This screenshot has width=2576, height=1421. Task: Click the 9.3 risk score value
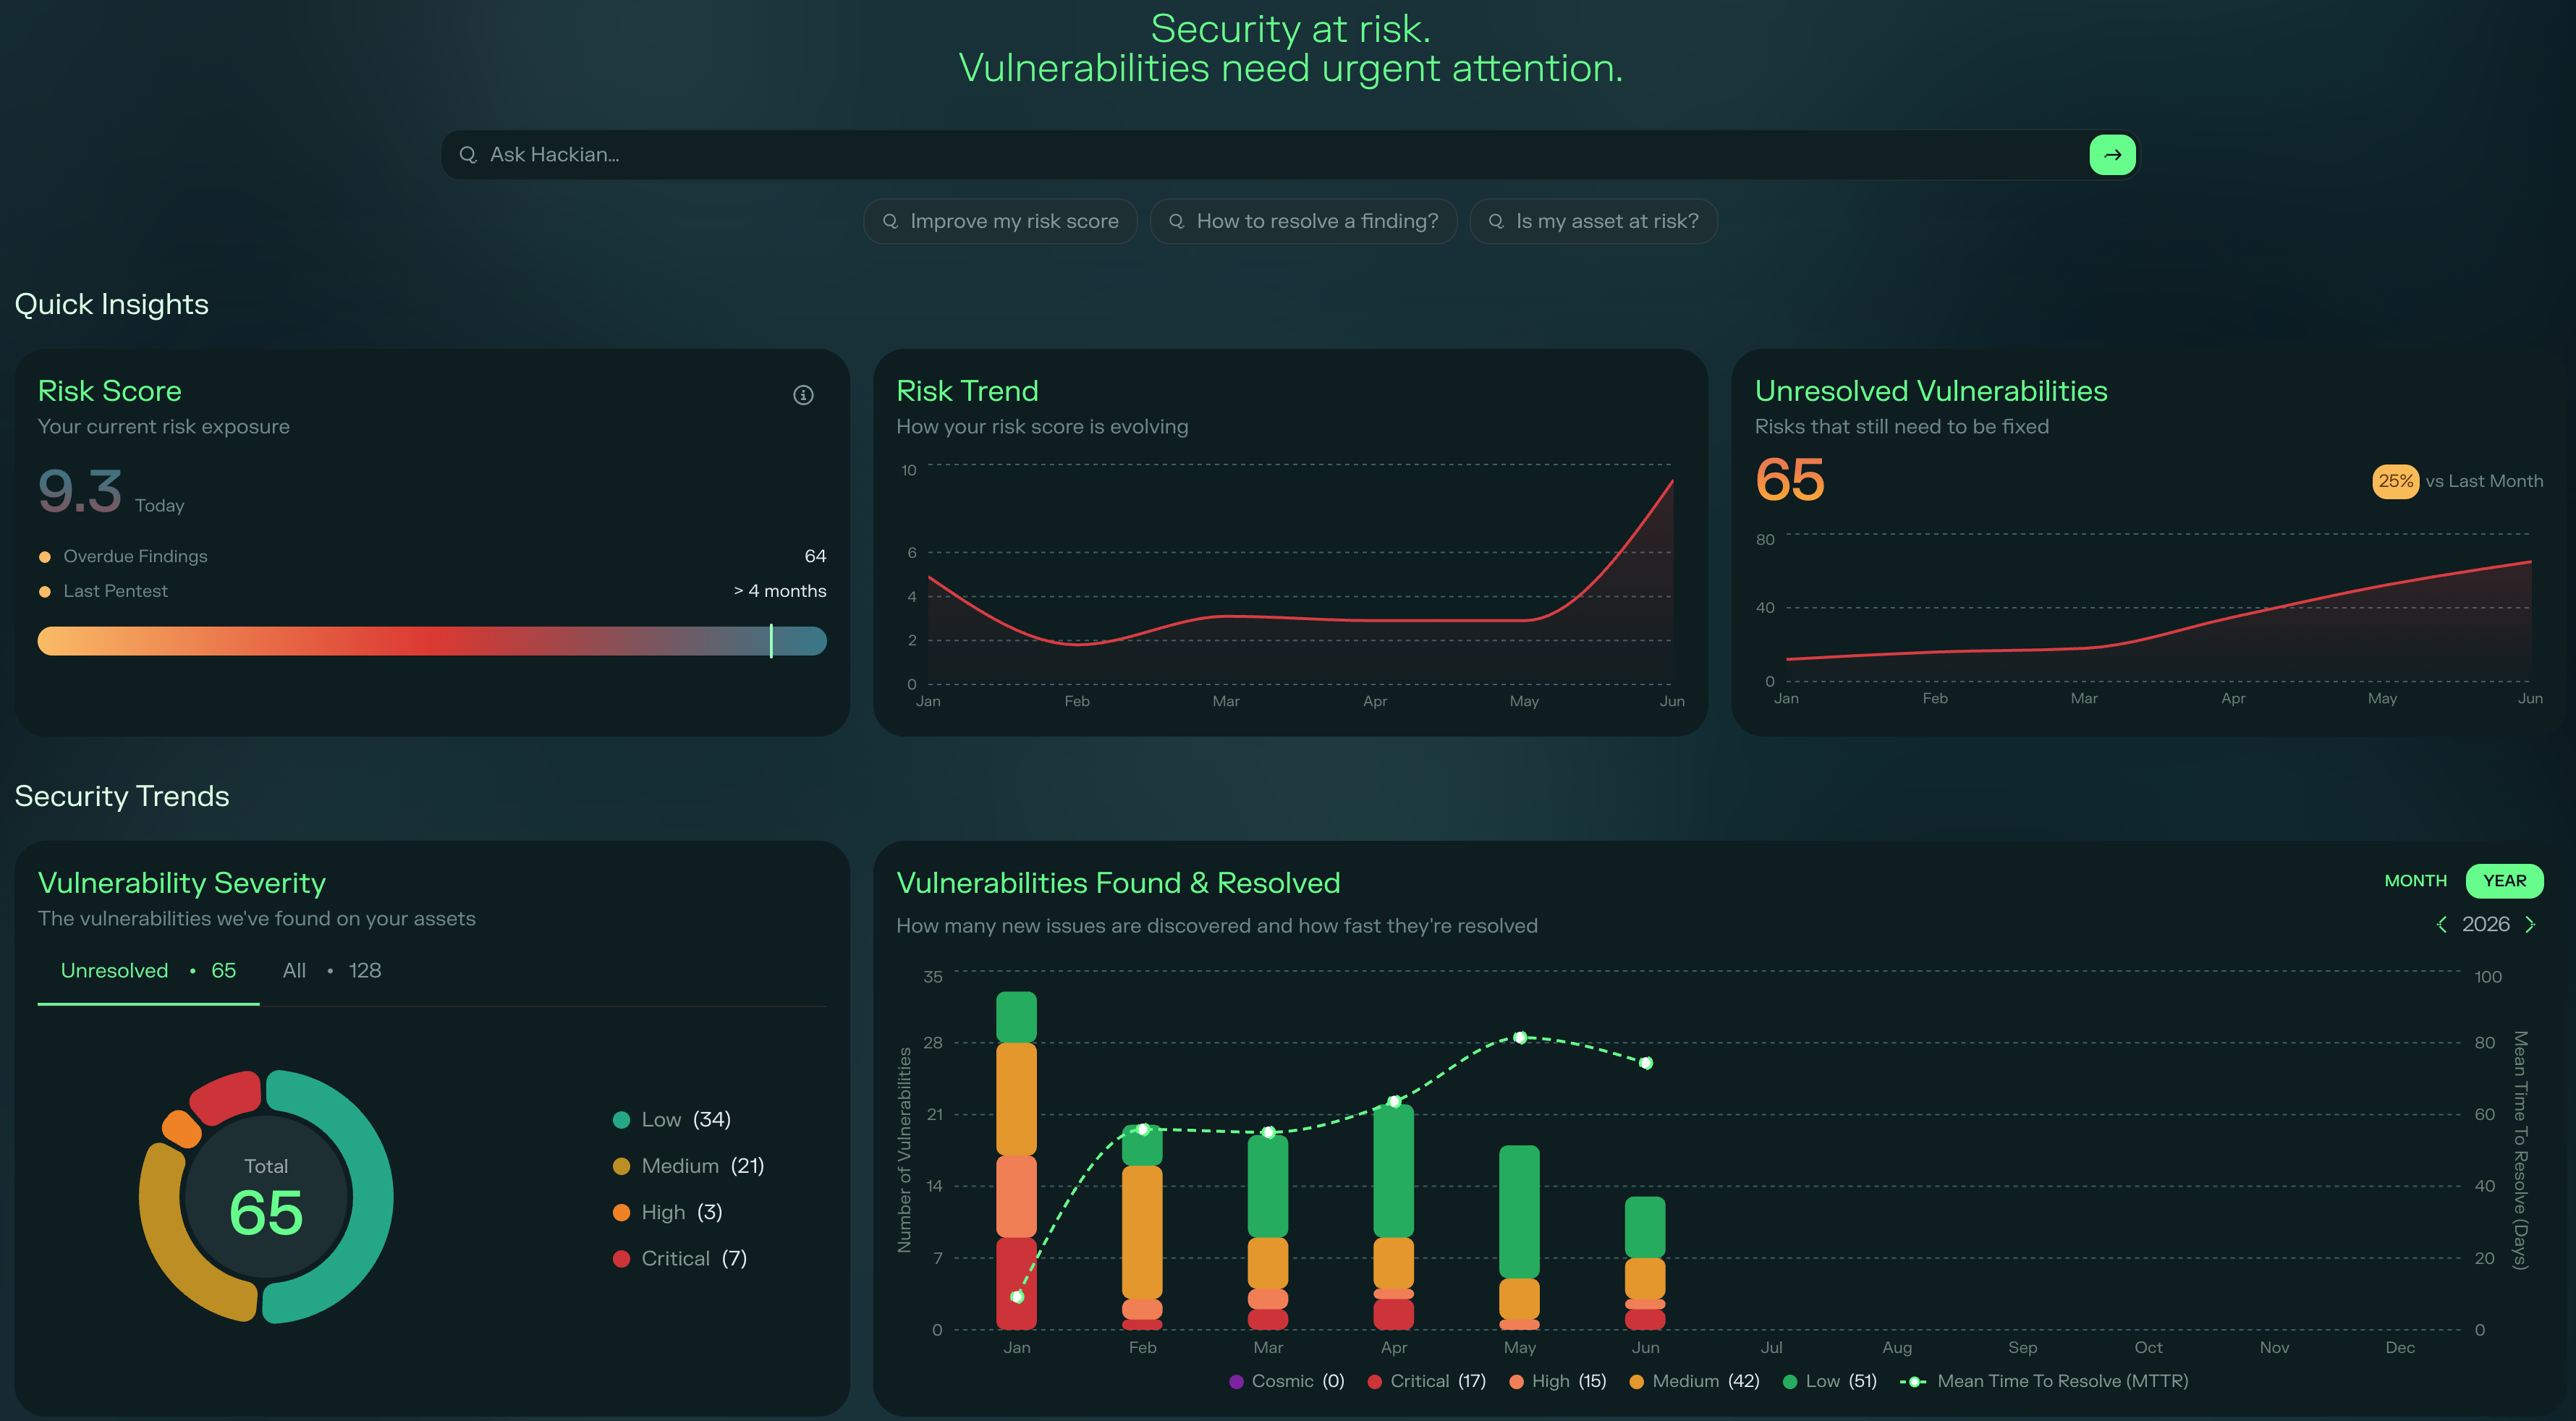click(80, 492)
